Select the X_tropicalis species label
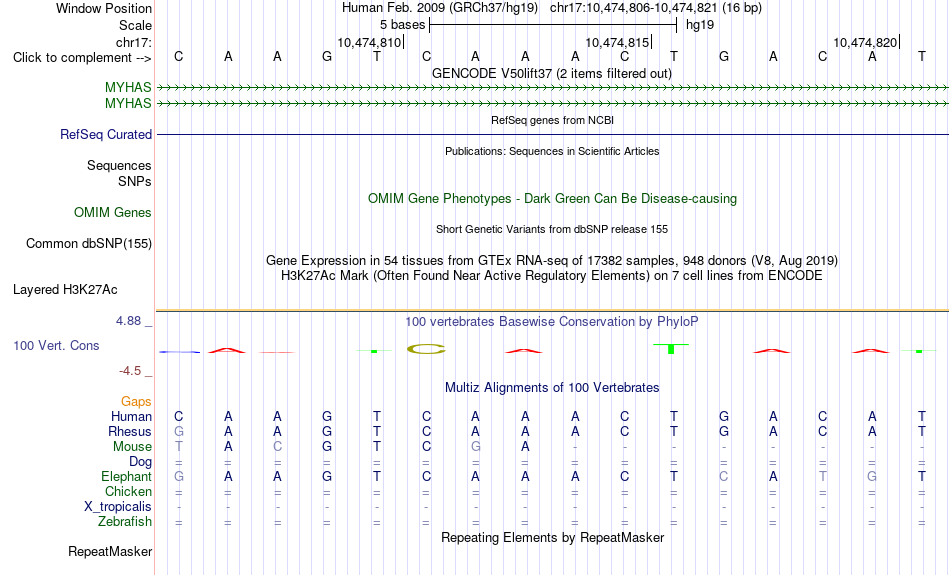Image resolution: width=950 pixels, height=575 pixels. 118,507
